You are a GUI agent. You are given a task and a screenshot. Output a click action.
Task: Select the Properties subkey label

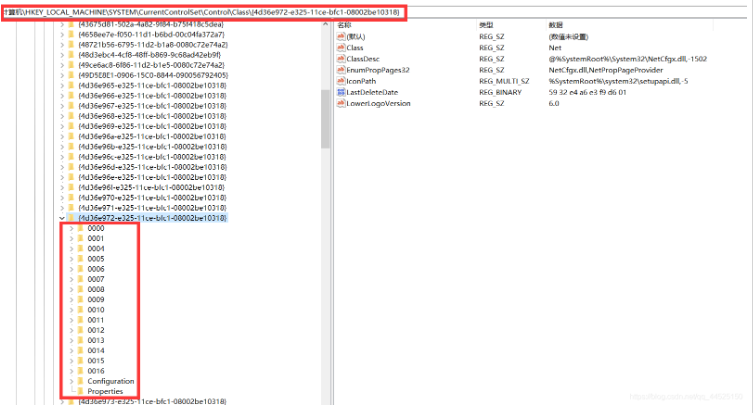click(105, 391)
